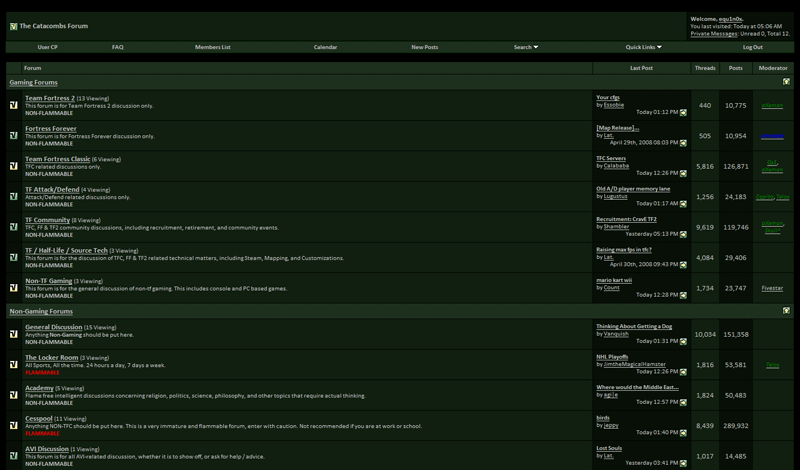Image resolution: width=800 pixels, height=470 pixels.
Task: Click the status icon beside TF / Half-Life / Source Tech
Action: click(x=14, y=257)
